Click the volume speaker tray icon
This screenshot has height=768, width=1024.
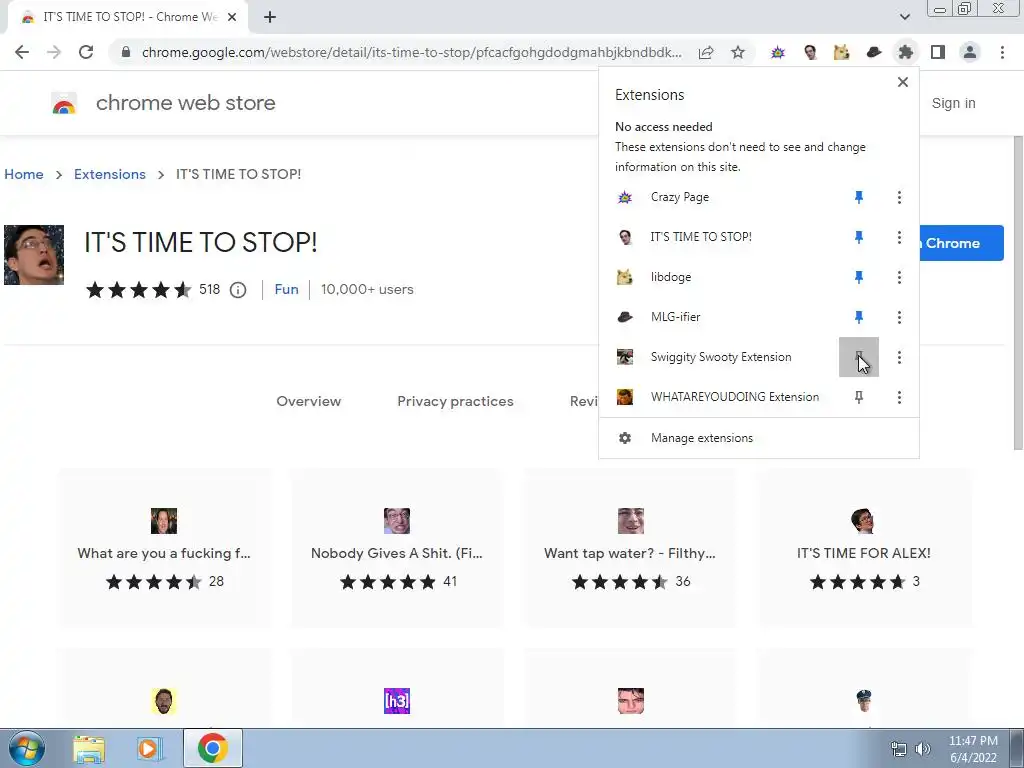[923, 749]
